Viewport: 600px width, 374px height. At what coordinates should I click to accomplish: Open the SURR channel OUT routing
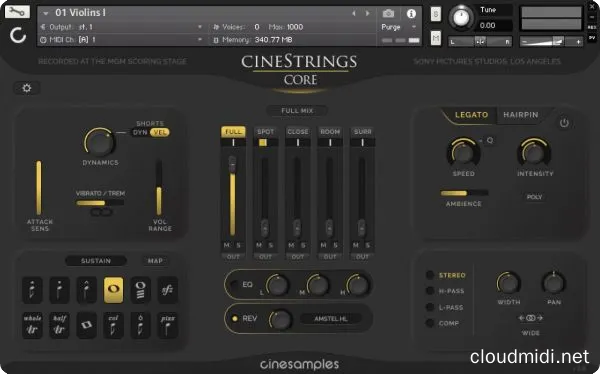click(362, 257)
